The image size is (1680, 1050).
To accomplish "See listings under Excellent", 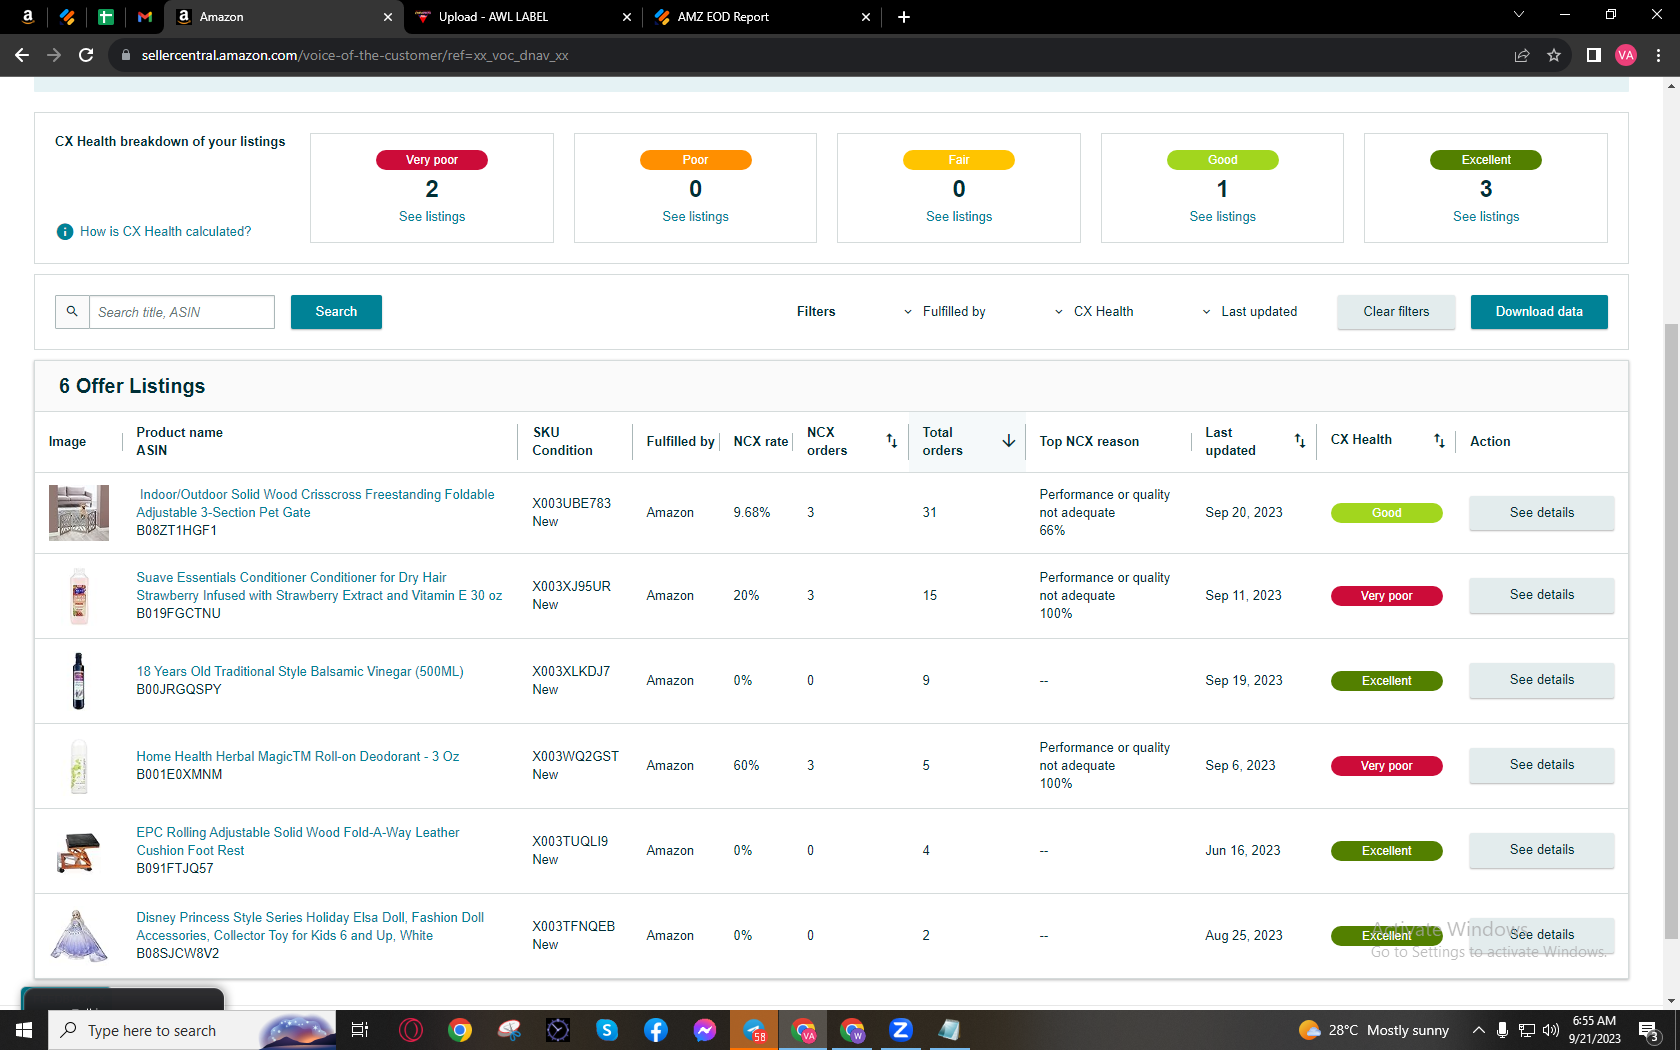I will click(x=1486, y=217).
